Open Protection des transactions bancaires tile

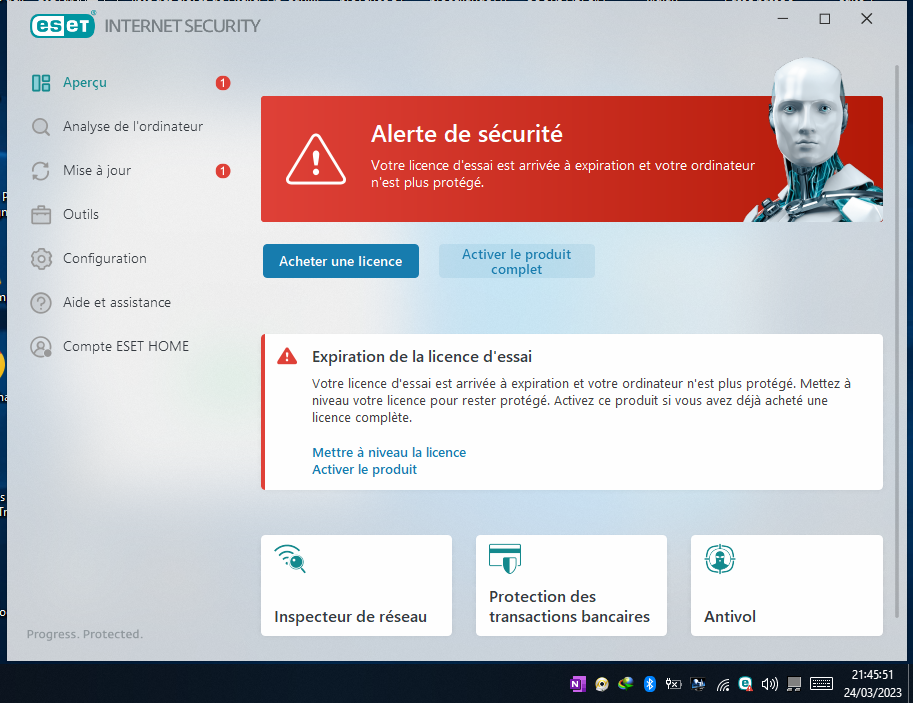571,585
